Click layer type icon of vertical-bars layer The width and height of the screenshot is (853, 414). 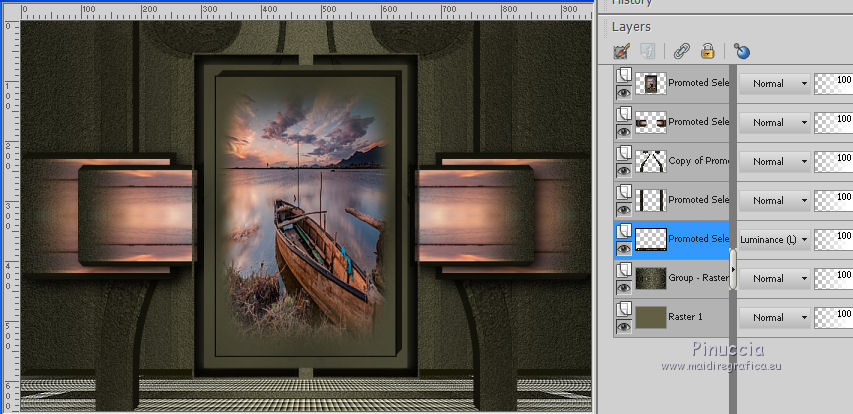[x=624, y=191]
